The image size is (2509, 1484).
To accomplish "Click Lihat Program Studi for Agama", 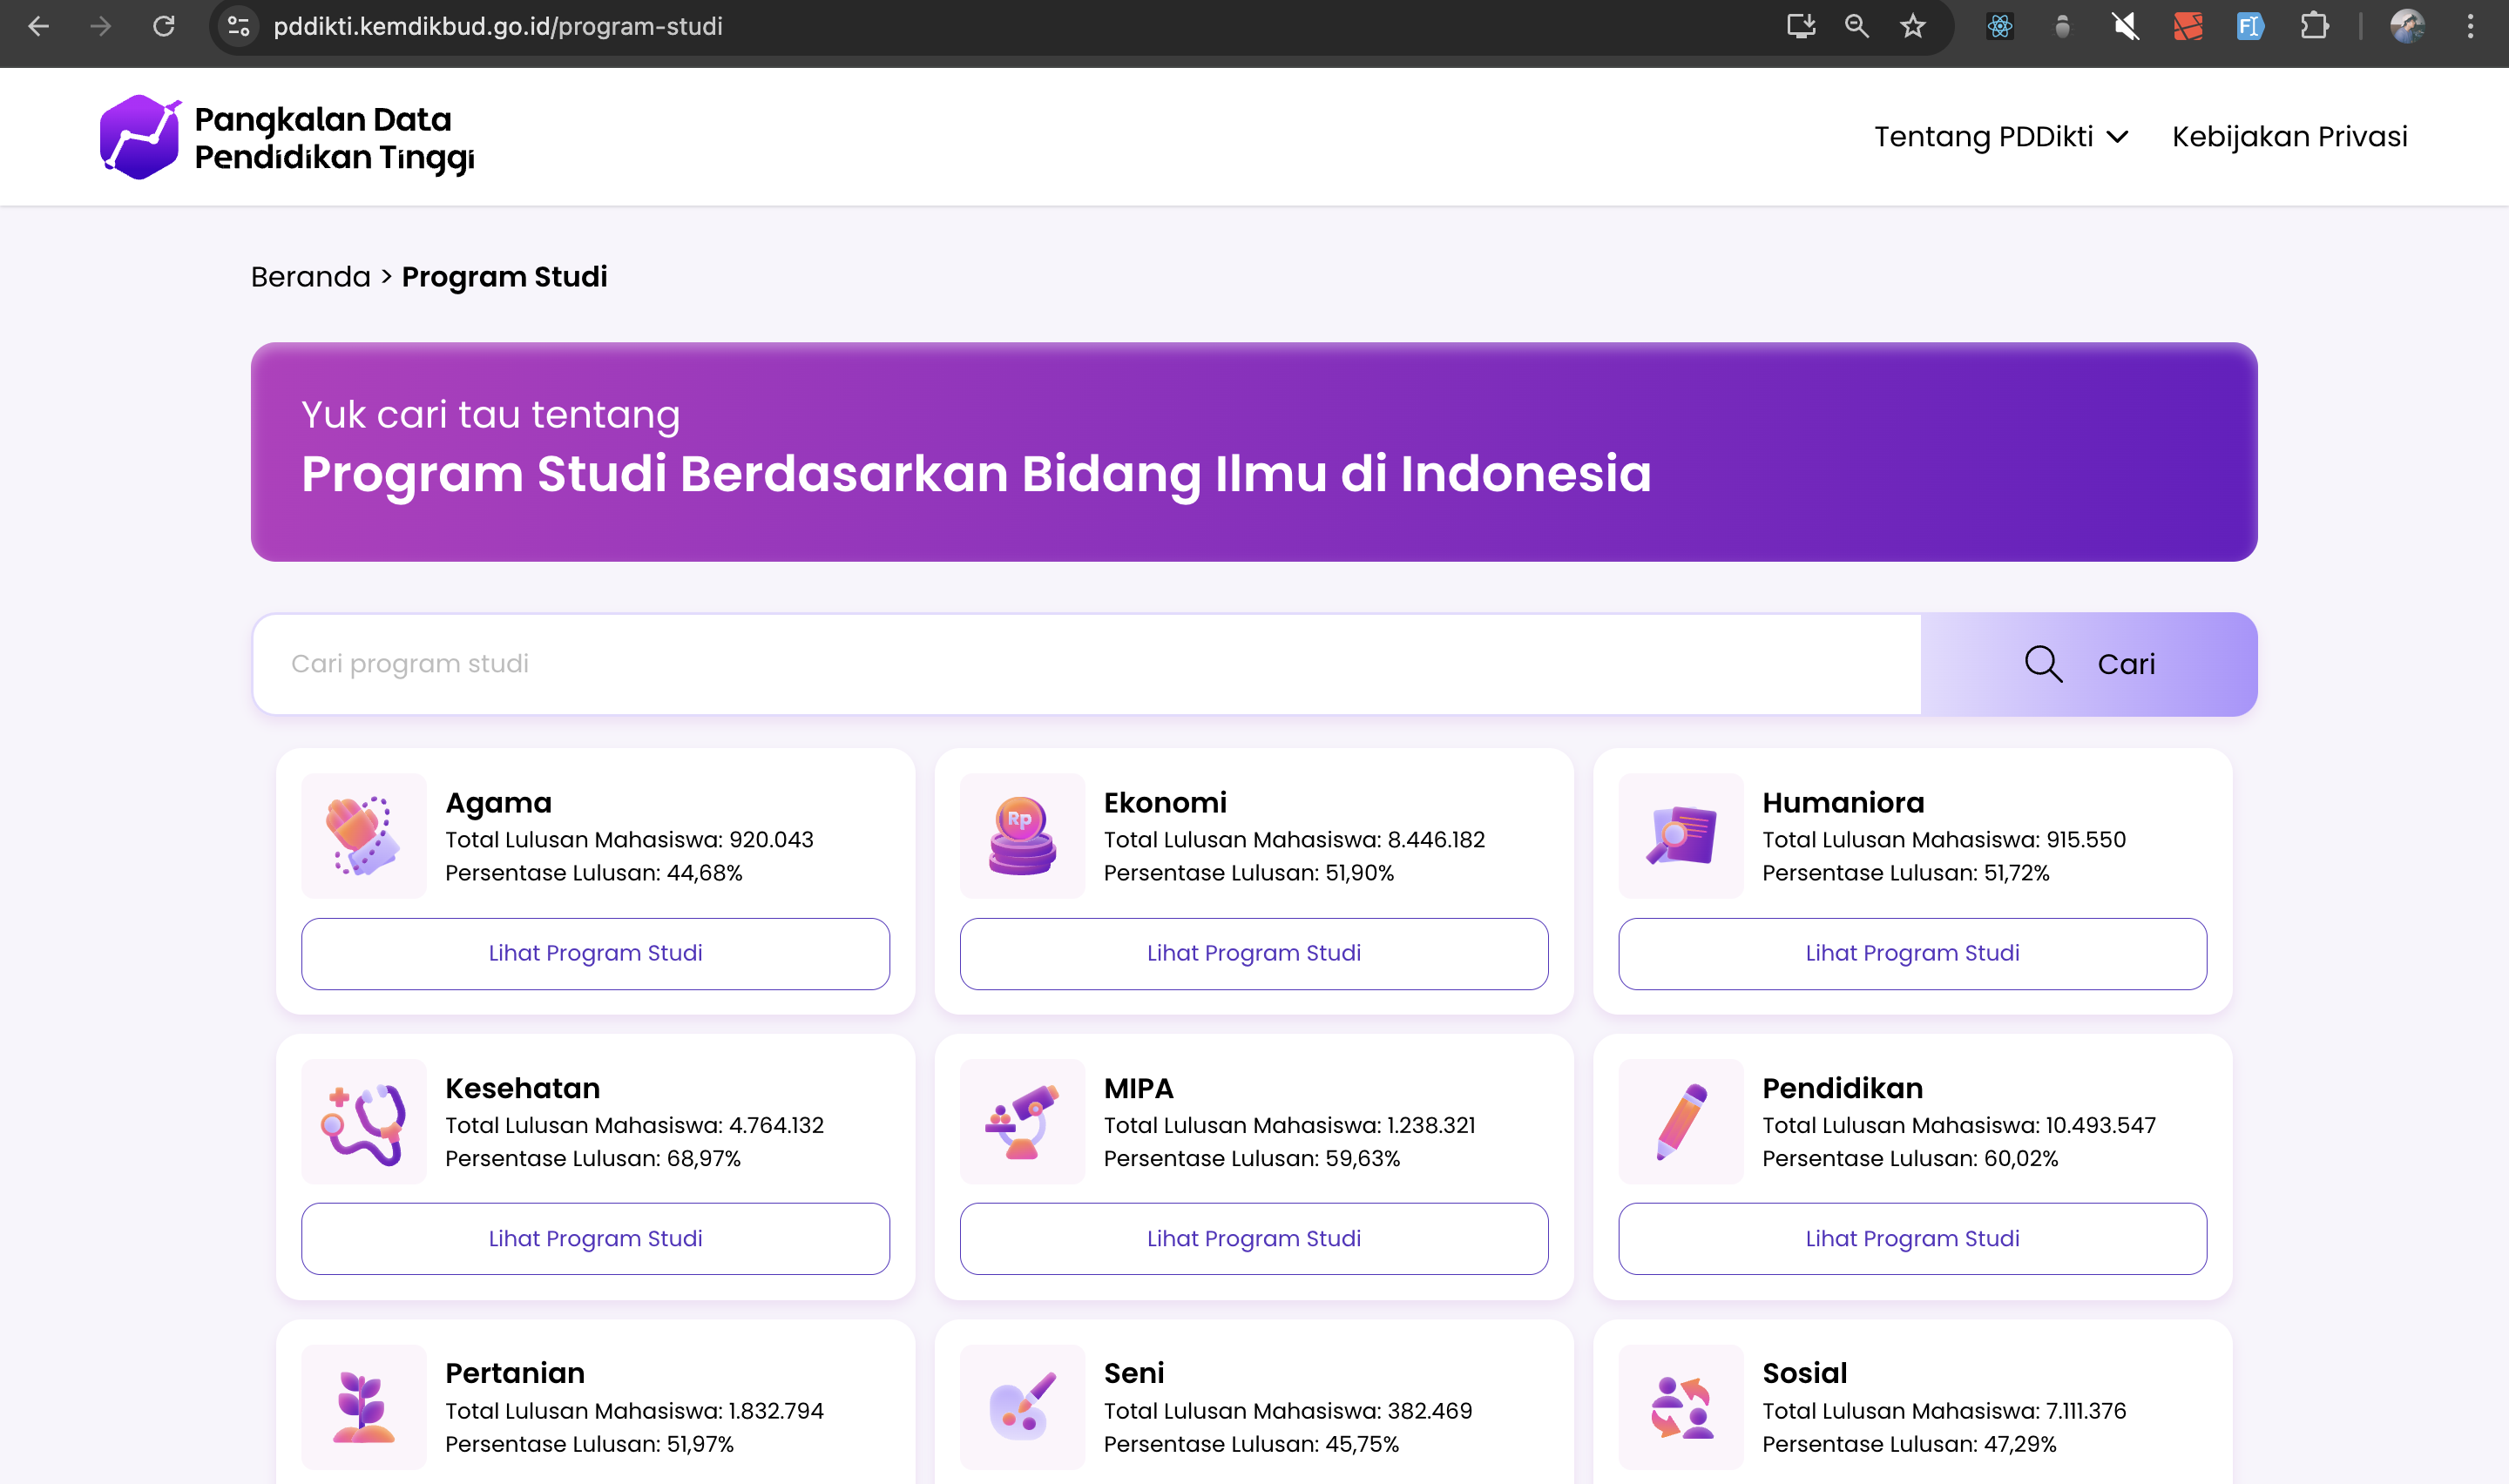I will pyautogui.click(x=595, y=954).
